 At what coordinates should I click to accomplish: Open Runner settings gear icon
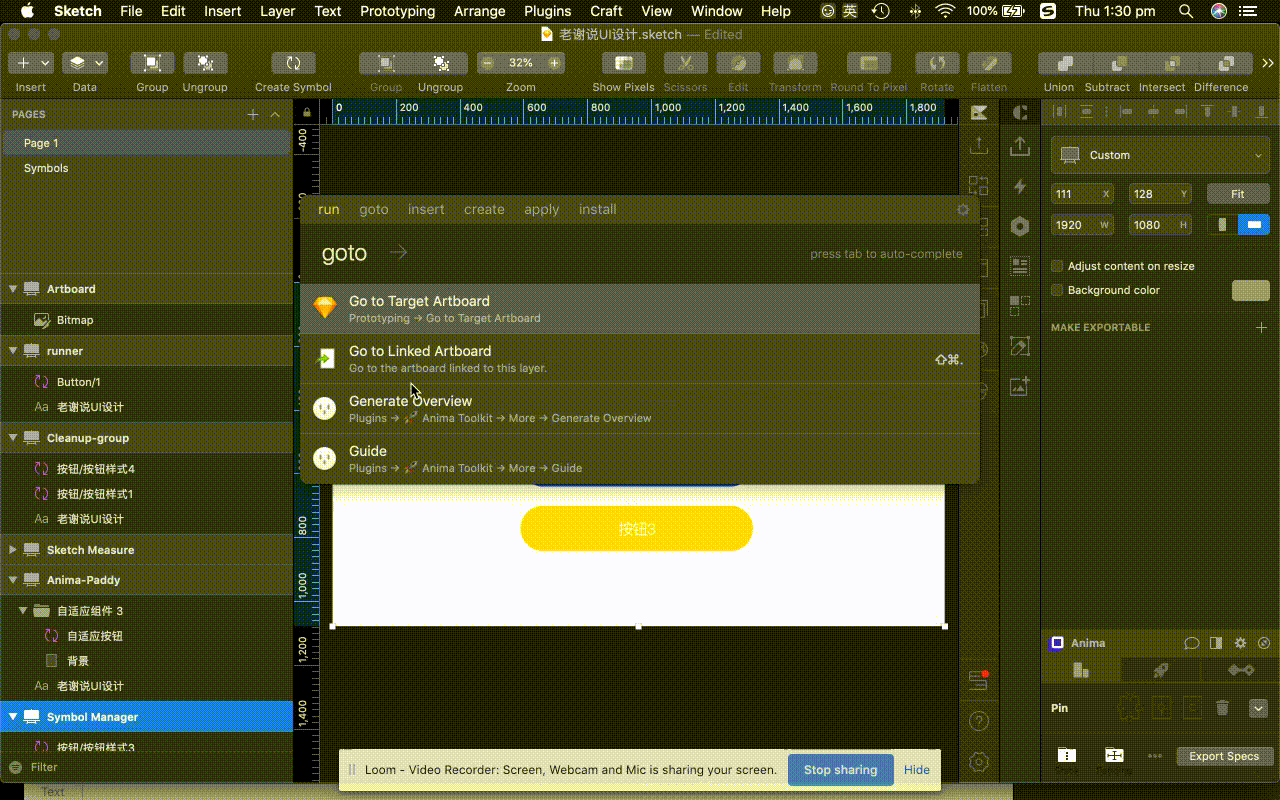click(x=963, y=210)
